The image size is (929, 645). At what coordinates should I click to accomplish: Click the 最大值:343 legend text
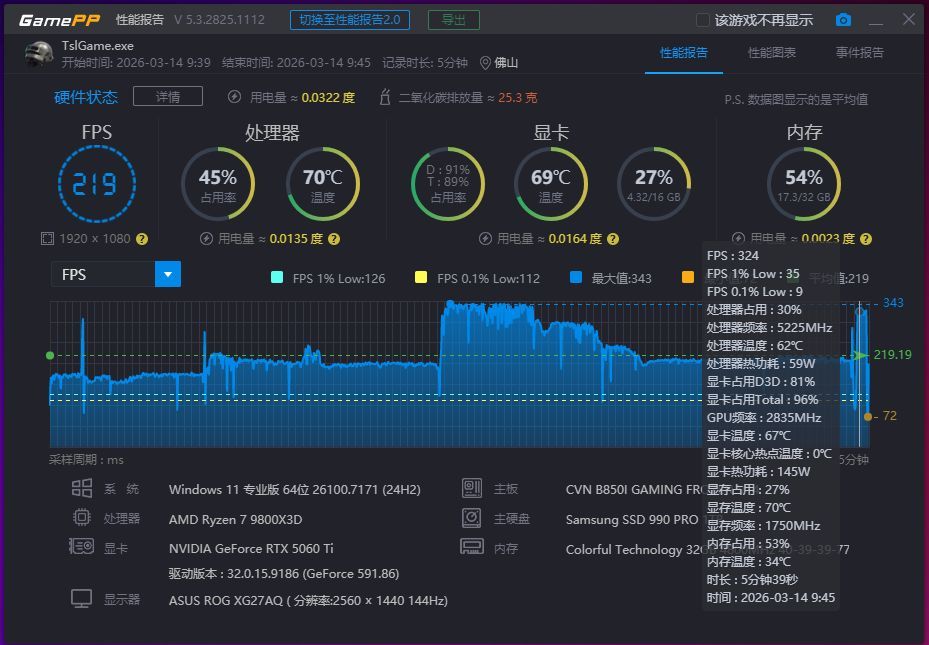[622, 278]
